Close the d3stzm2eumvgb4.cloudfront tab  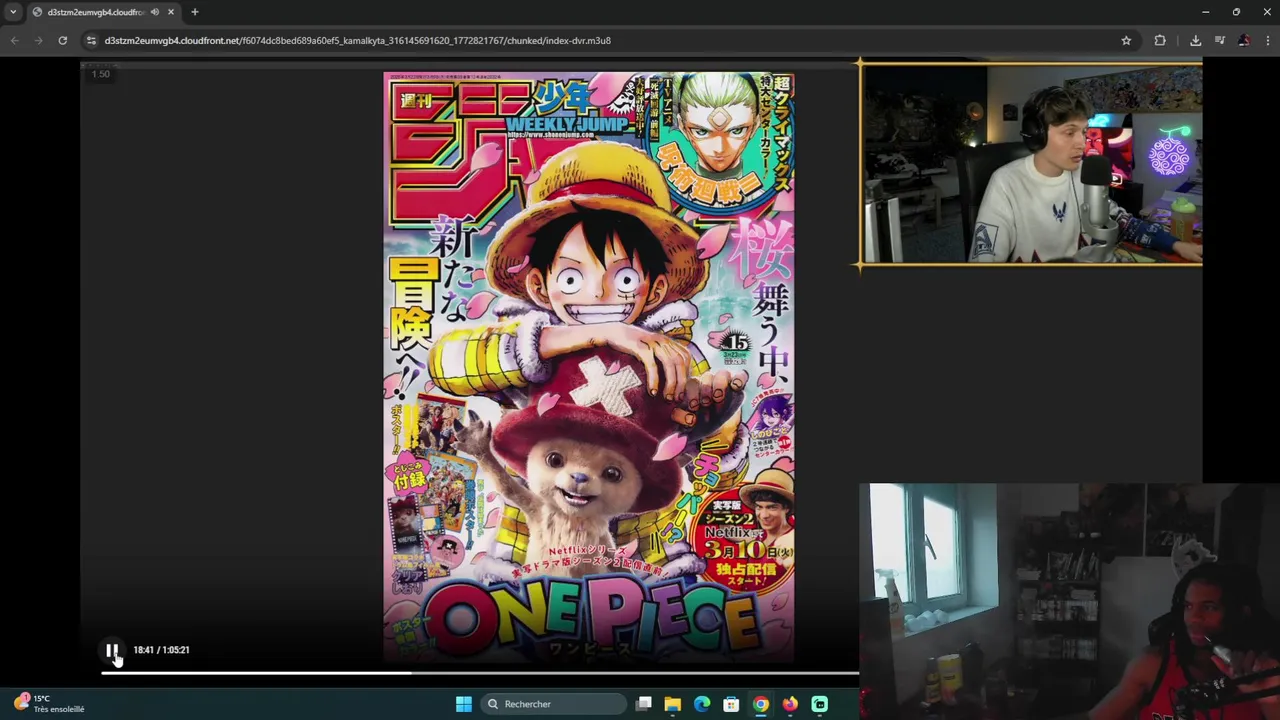(171, 12)
